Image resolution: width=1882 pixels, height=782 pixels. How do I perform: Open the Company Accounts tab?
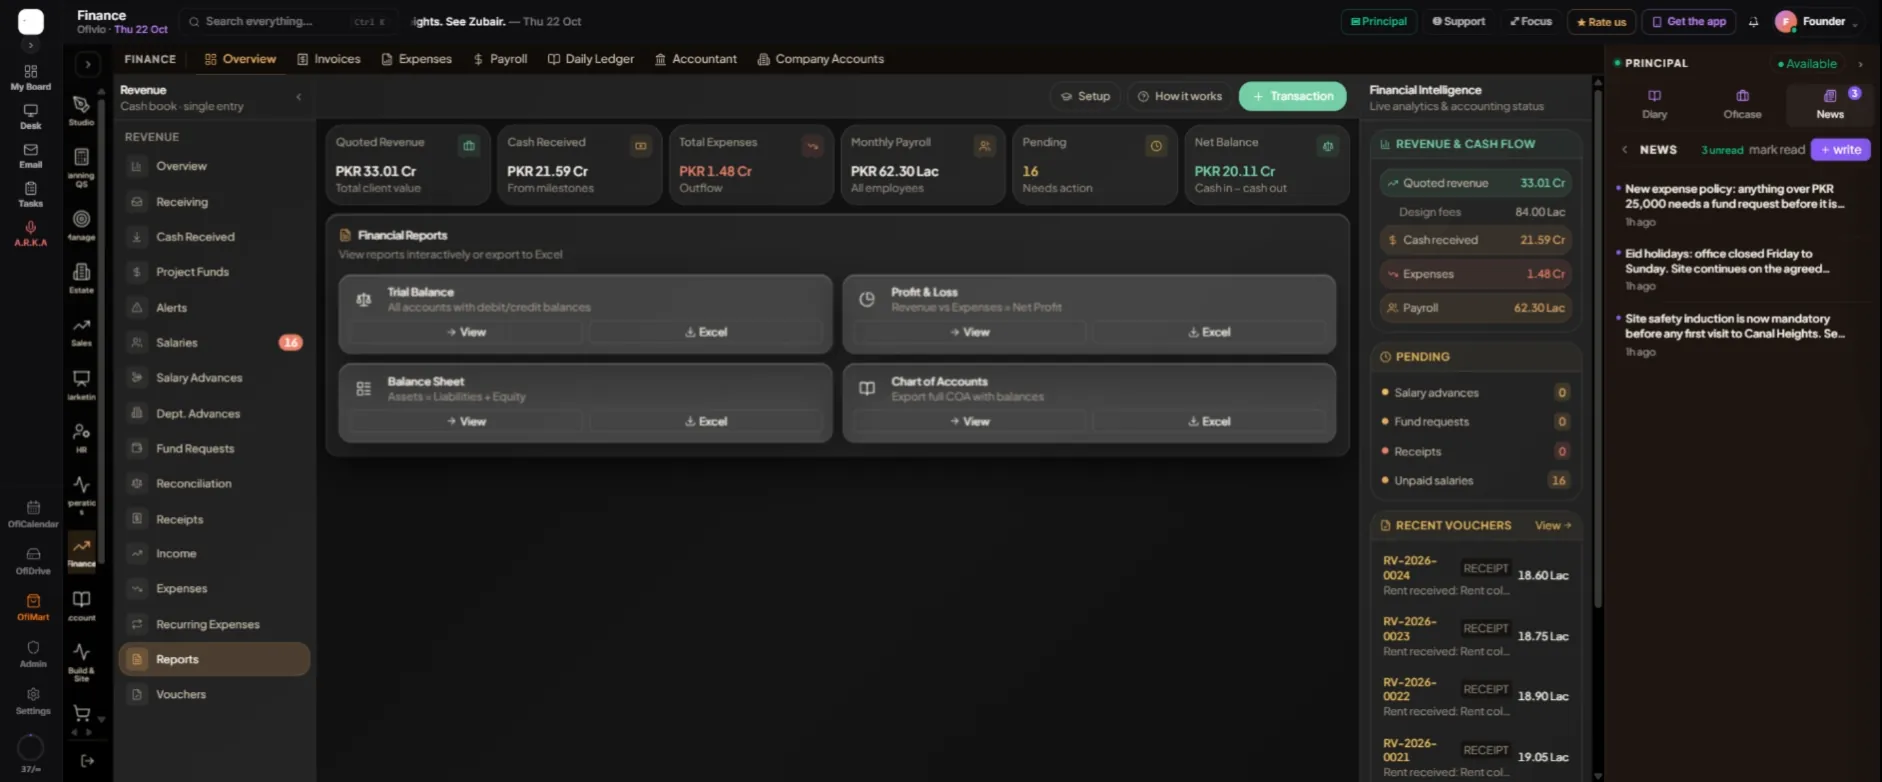coord(821,59)
